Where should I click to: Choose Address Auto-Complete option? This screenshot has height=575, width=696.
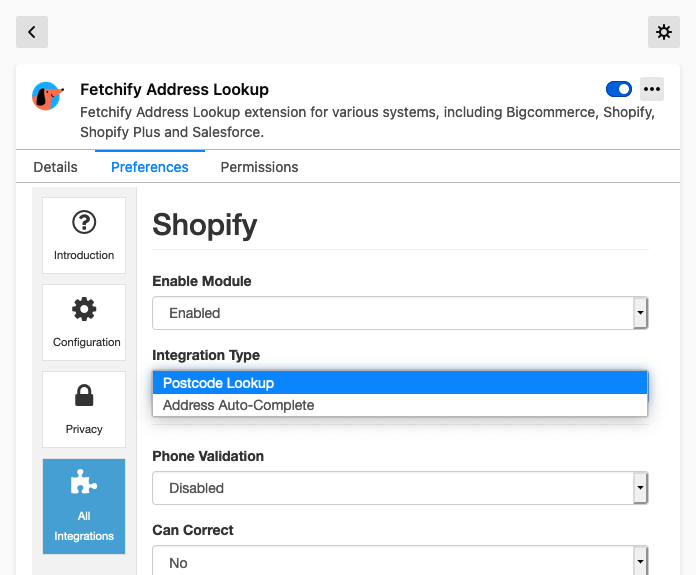(x=400, y=405)
